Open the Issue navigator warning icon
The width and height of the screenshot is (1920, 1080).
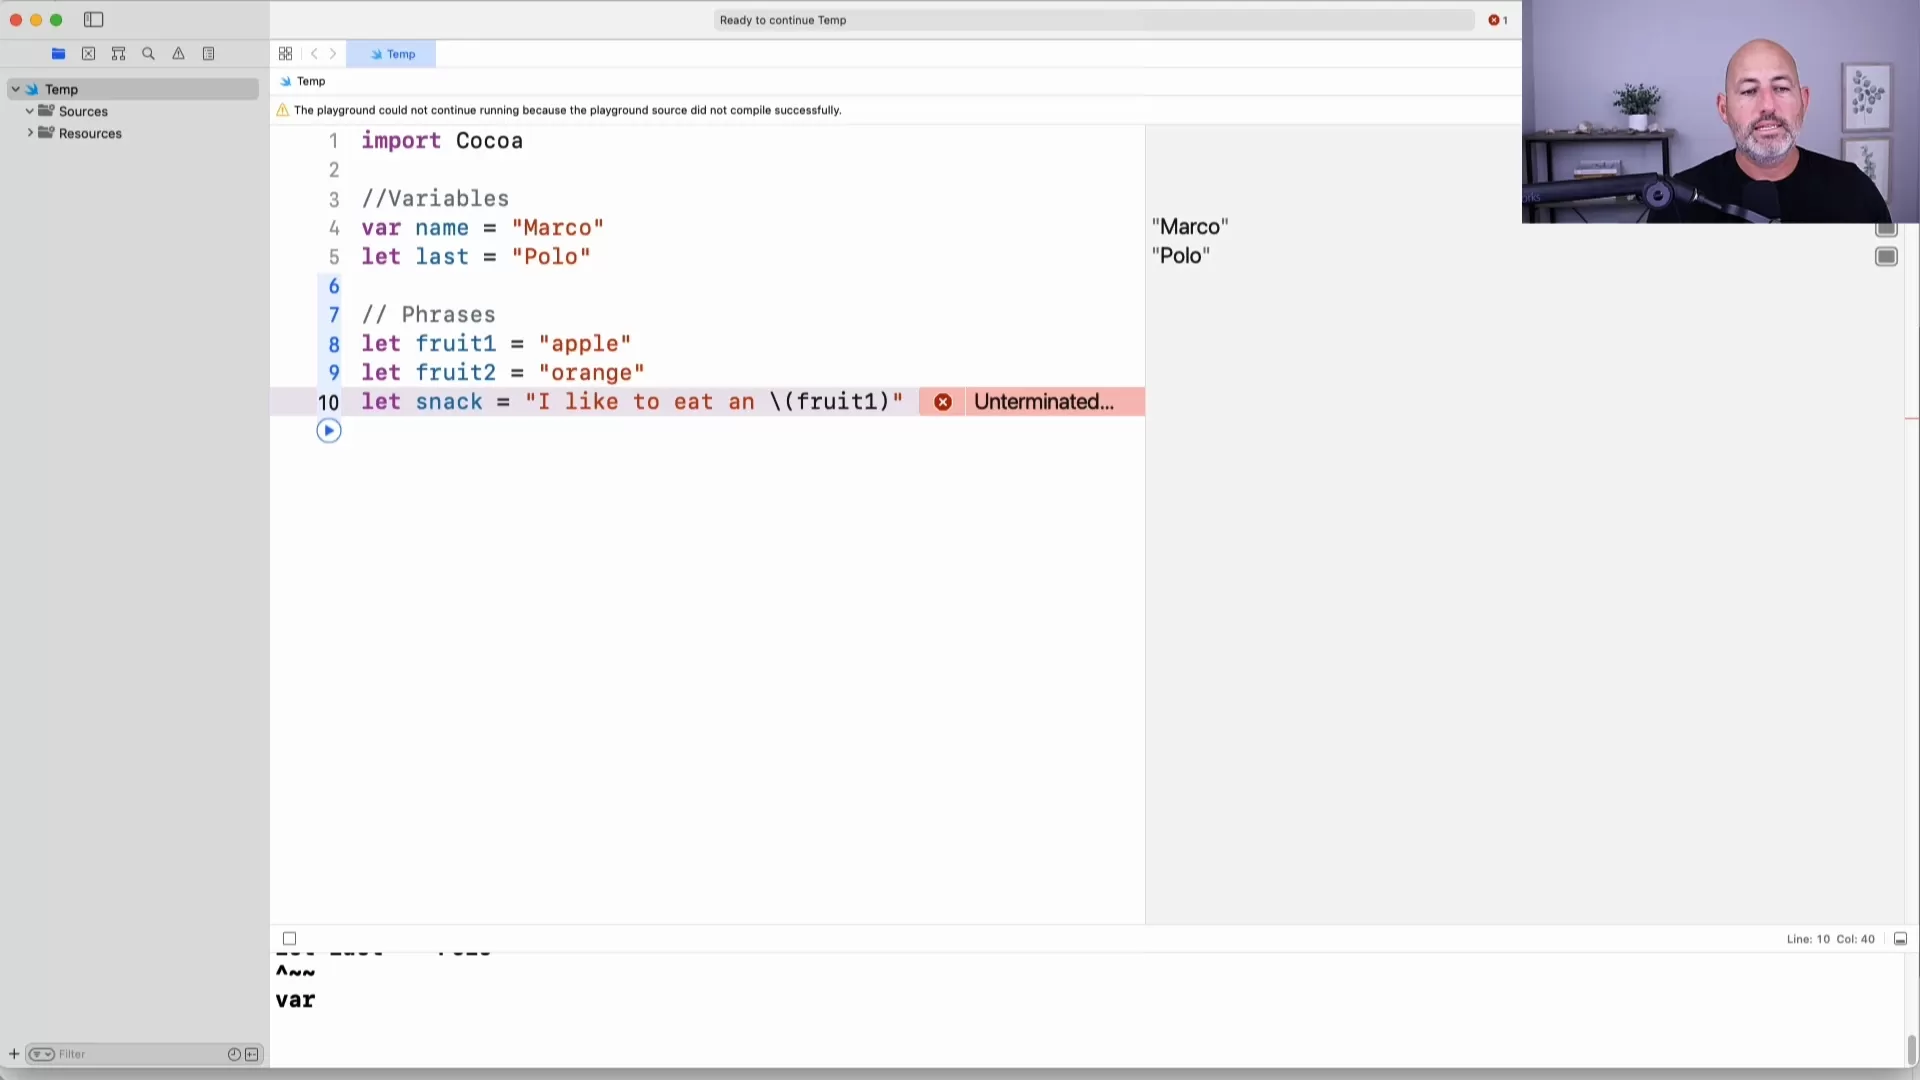pos(178,54)
